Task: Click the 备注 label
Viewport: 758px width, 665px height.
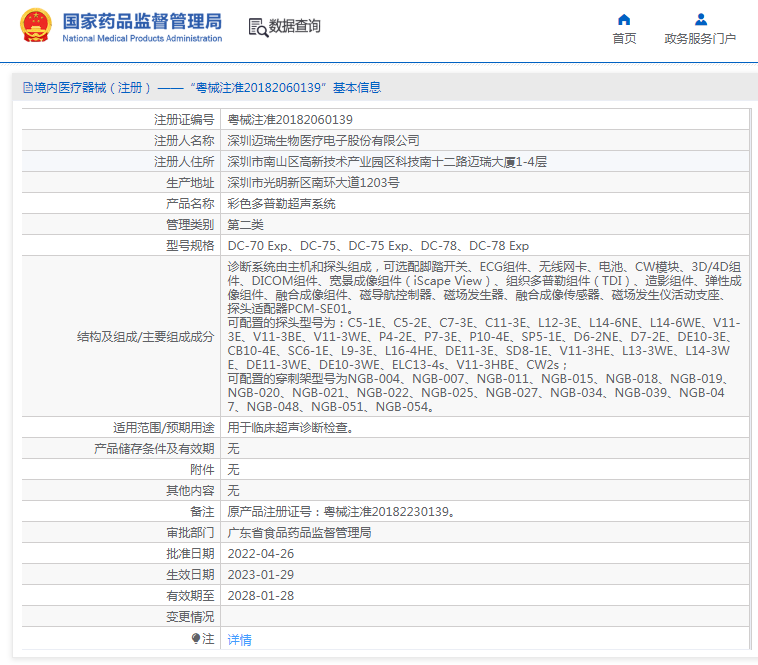Action: (x=202, y=512)
